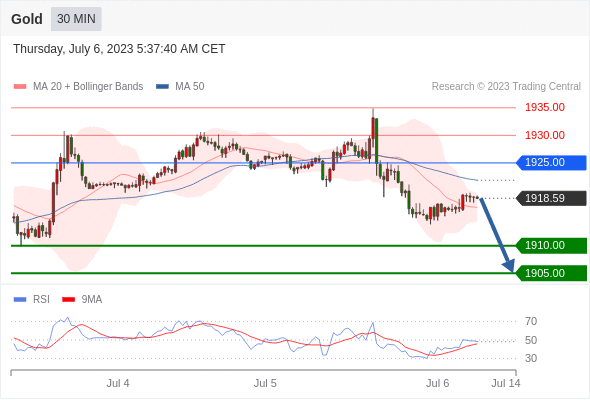590x400 pixels.
Task: Click the Jul 4 date axis label
Action: 118,383
